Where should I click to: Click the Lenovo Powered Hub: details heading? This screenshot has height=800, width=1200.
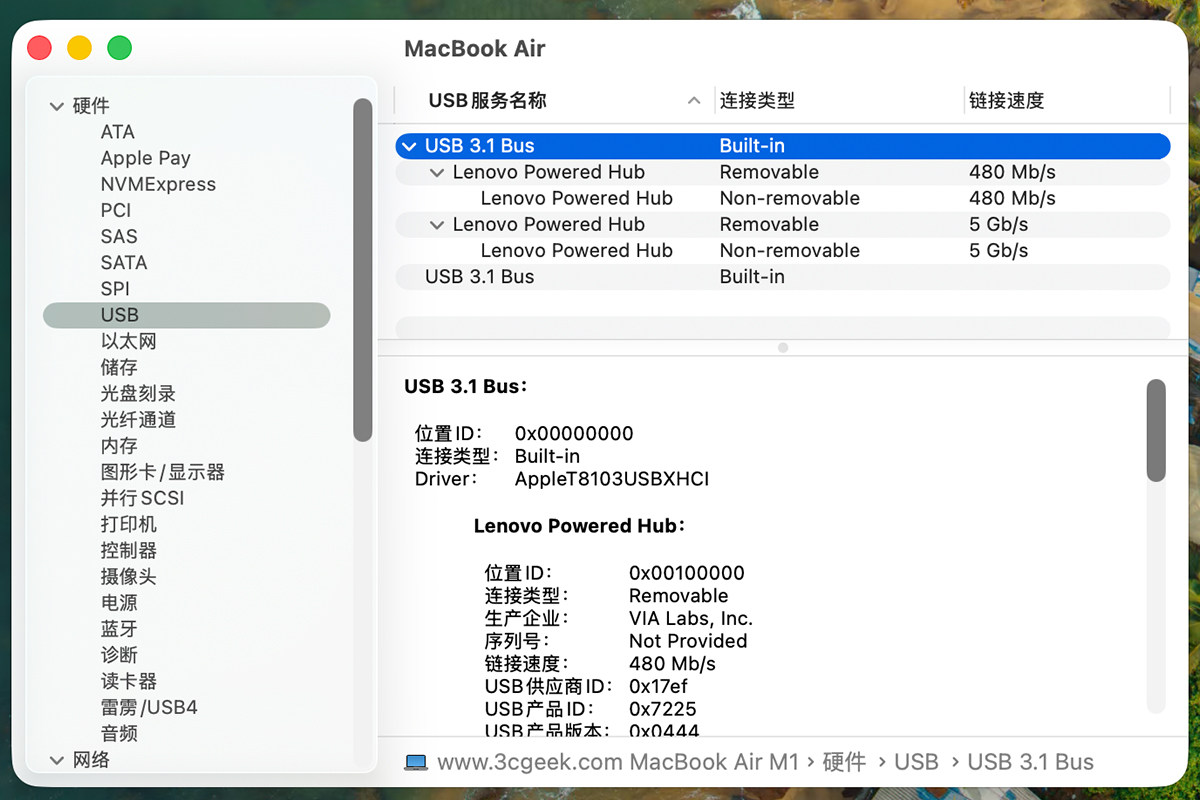(580, 526)
